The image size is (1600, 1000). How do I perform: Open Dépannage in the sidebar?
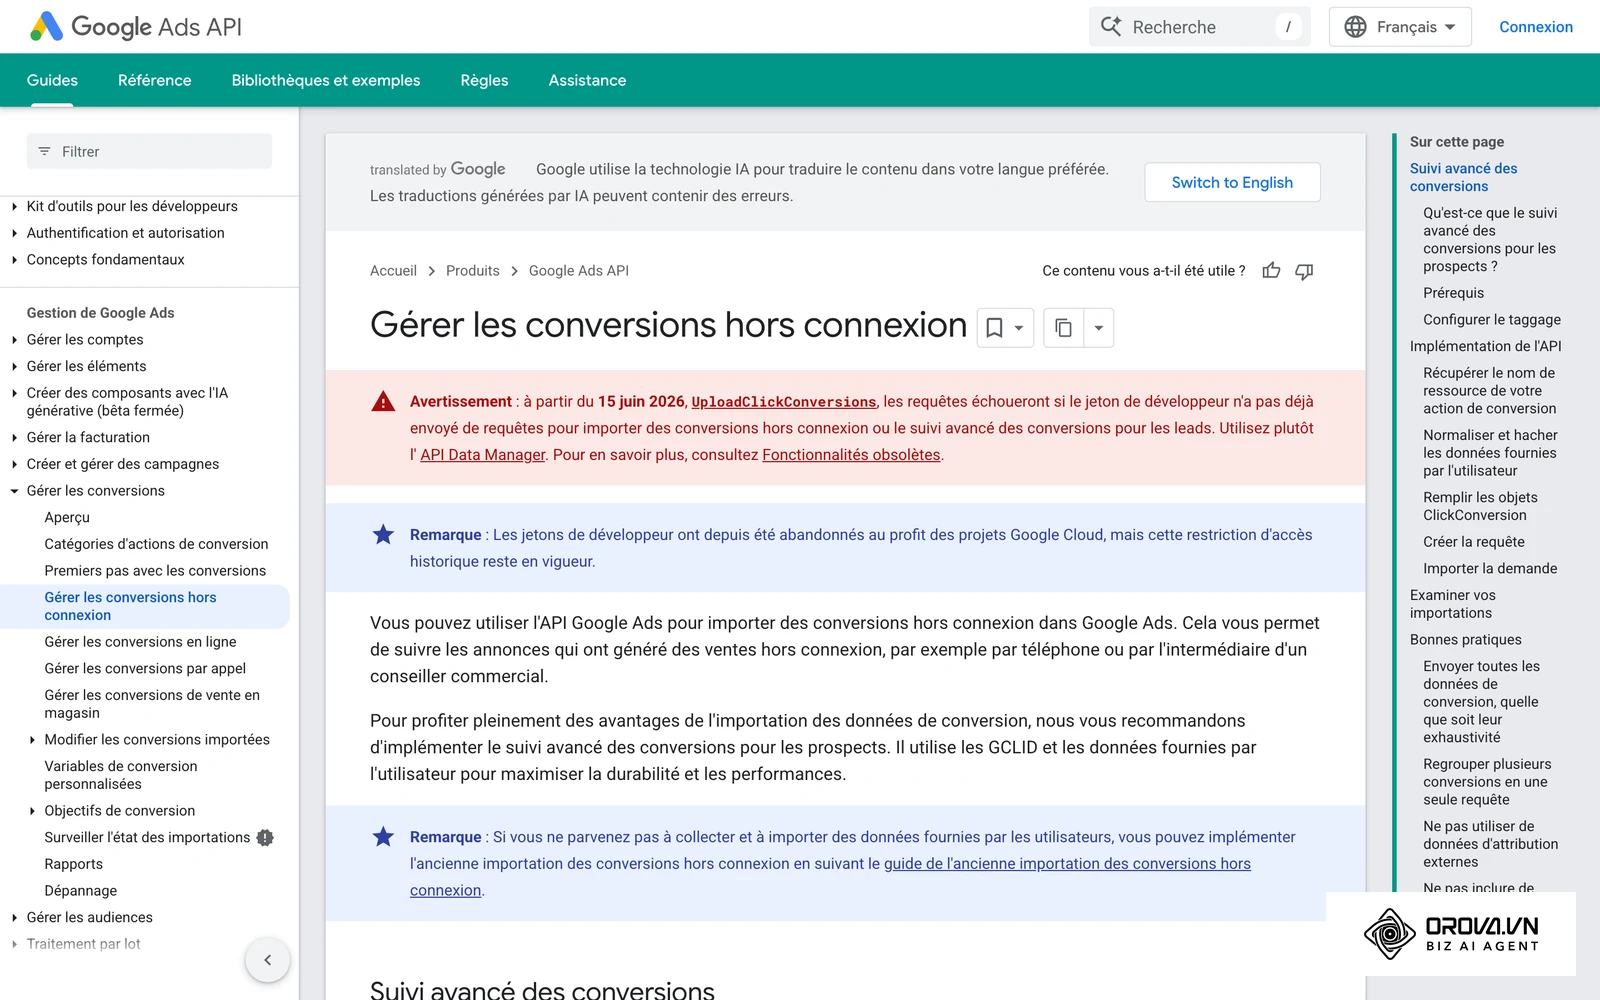click(81, 891)
